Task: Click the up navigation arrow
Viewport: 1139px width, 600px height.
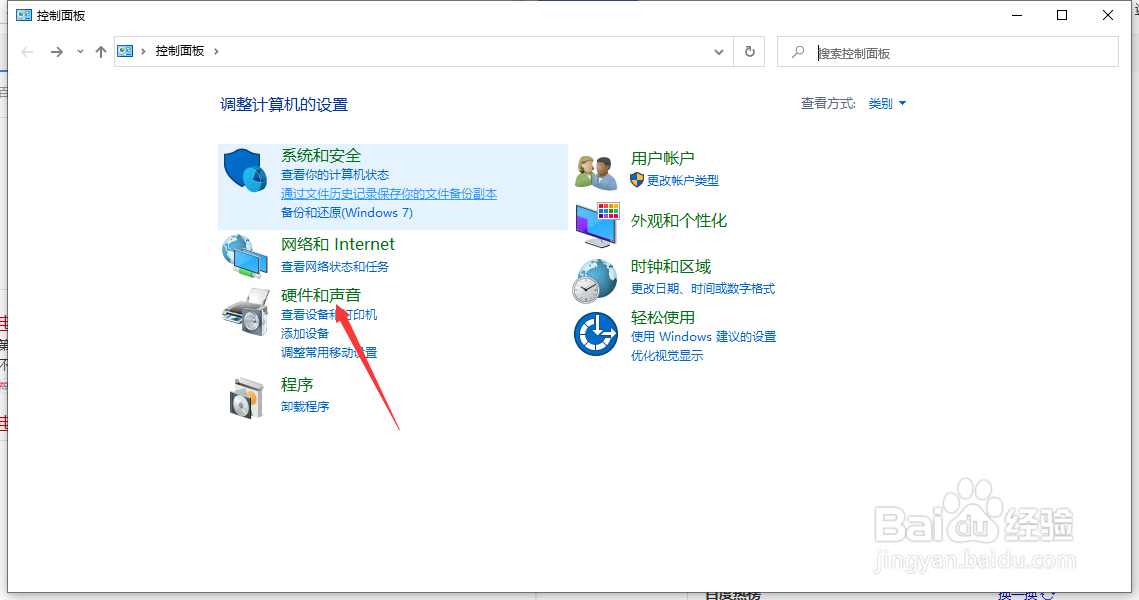Action: [100, 51]
